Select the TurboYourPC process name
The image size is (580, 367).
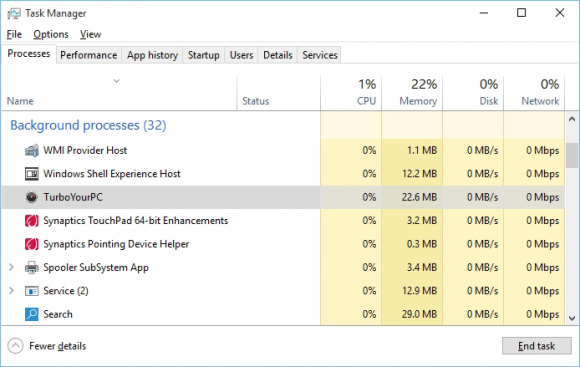[73, 197]
